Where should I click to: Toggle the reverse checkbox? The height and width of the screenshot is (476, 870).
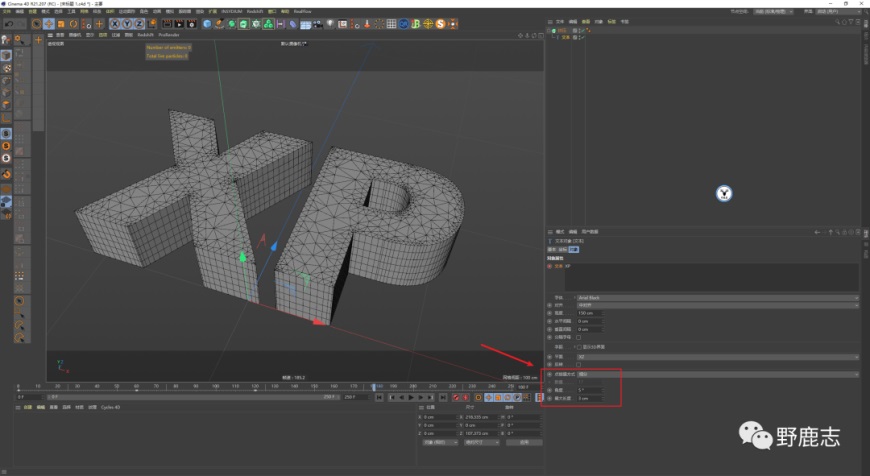click(x=578, y=364)
